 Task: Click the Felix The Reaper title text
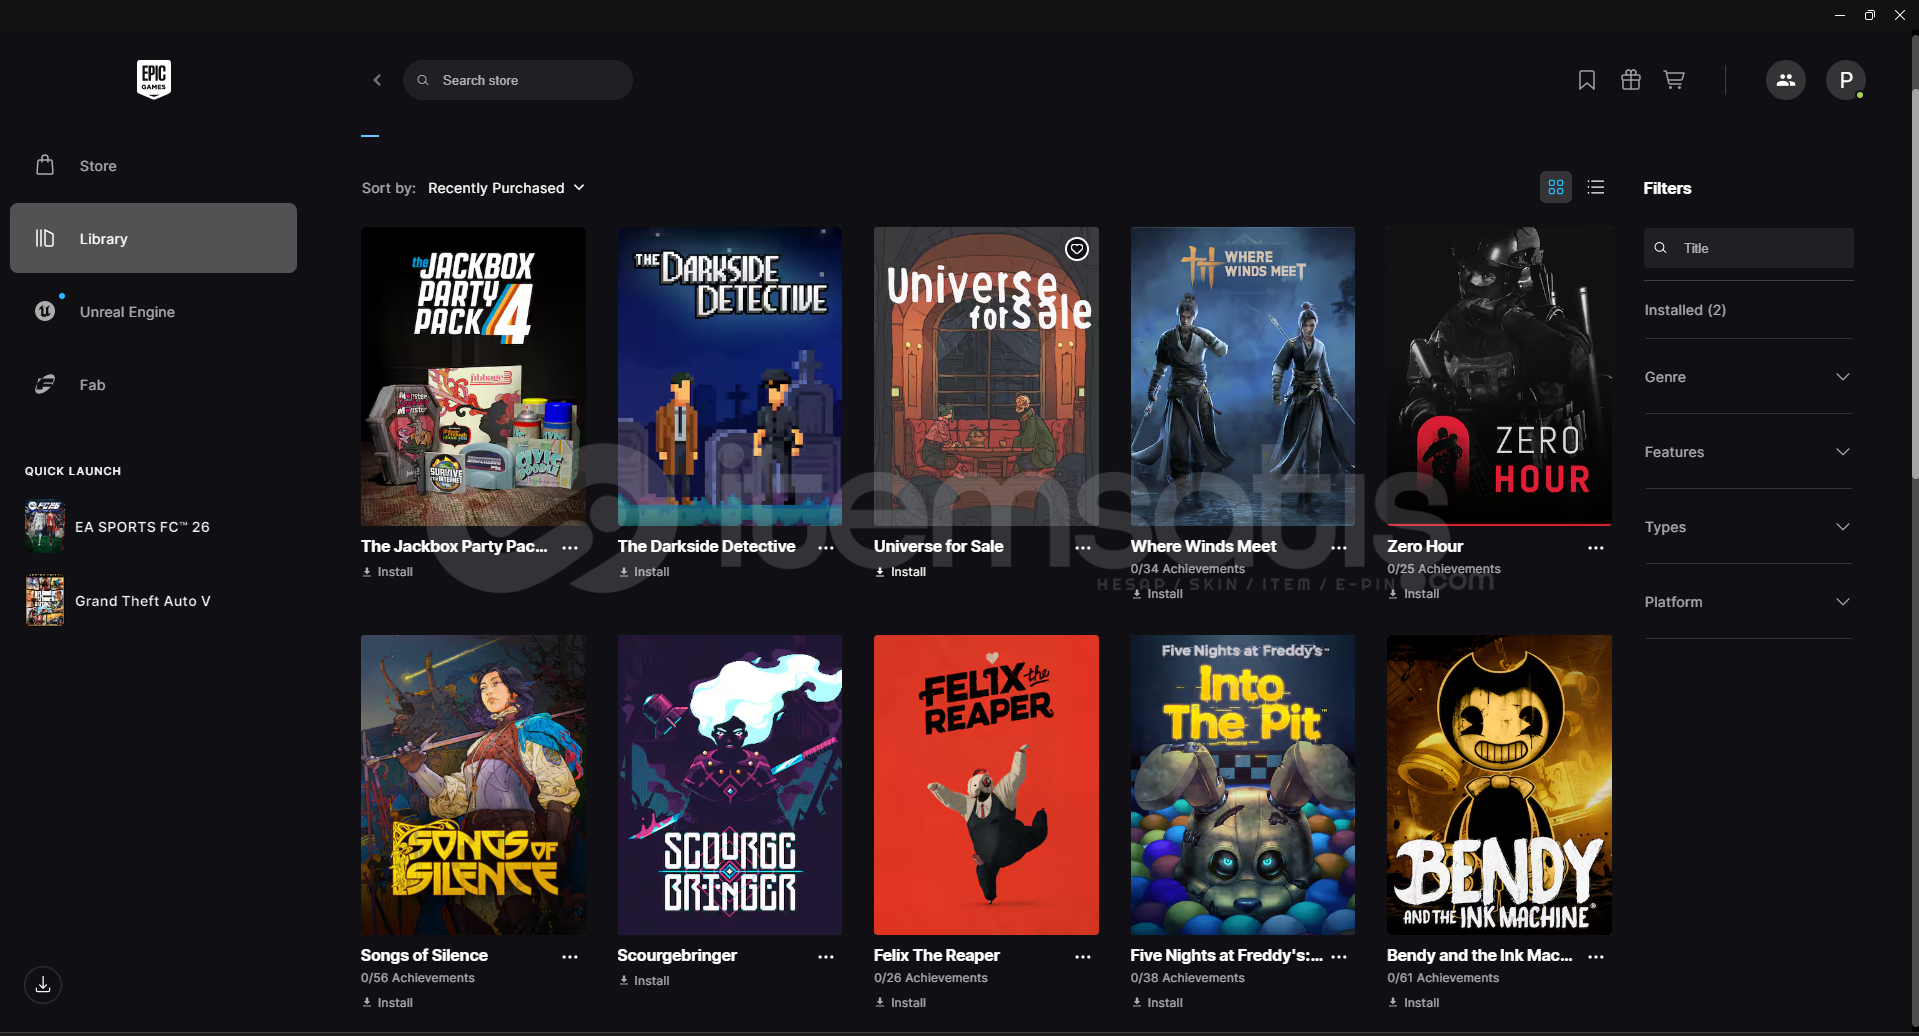pos(937,955)
